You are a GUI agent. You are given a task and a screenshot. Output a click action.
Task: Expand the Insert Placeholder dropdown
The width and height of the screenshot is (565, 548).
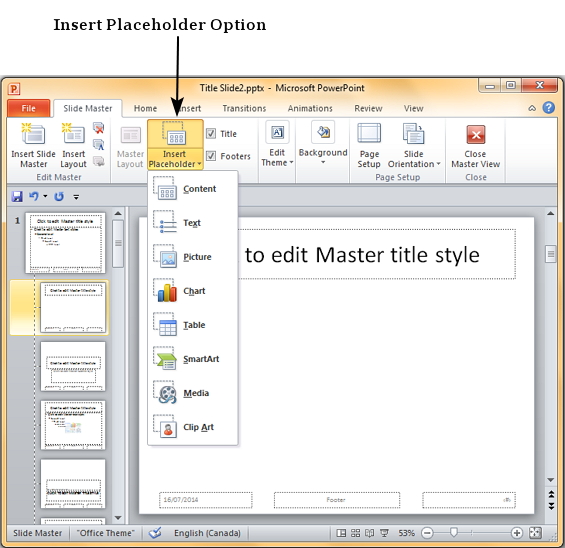(x=175, y=159)
